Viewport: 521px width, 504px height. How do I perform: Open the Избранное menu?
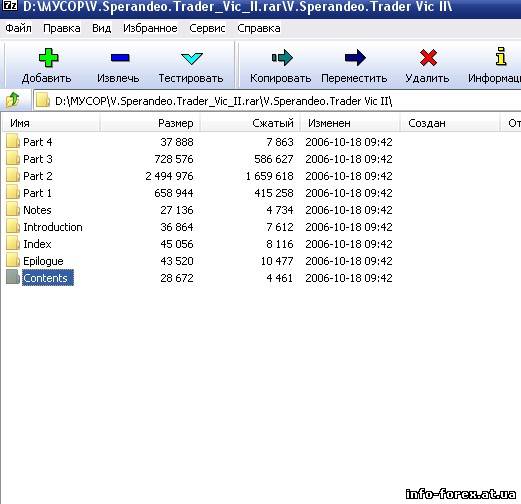[x=150, y=28]
